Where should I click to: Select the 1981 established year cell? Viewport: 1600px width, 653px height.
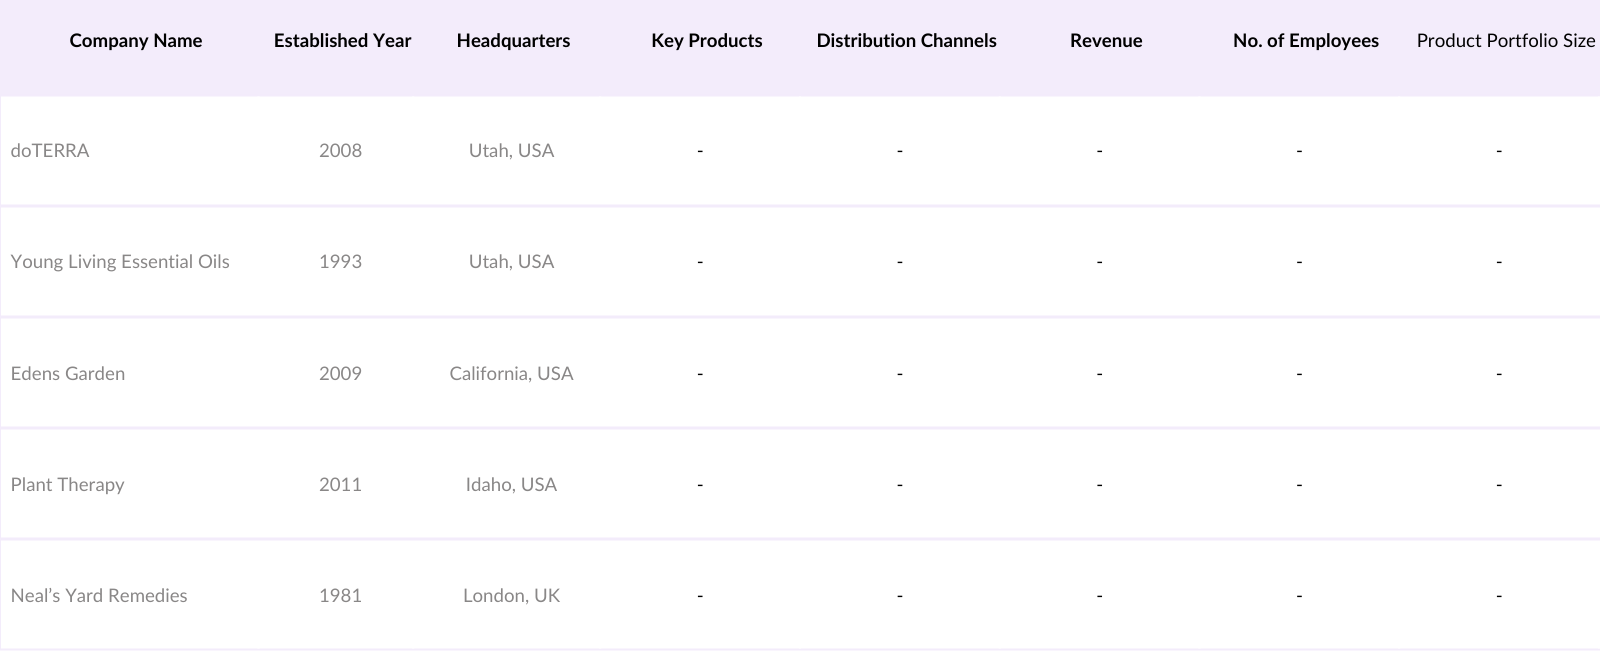point(340,596)
